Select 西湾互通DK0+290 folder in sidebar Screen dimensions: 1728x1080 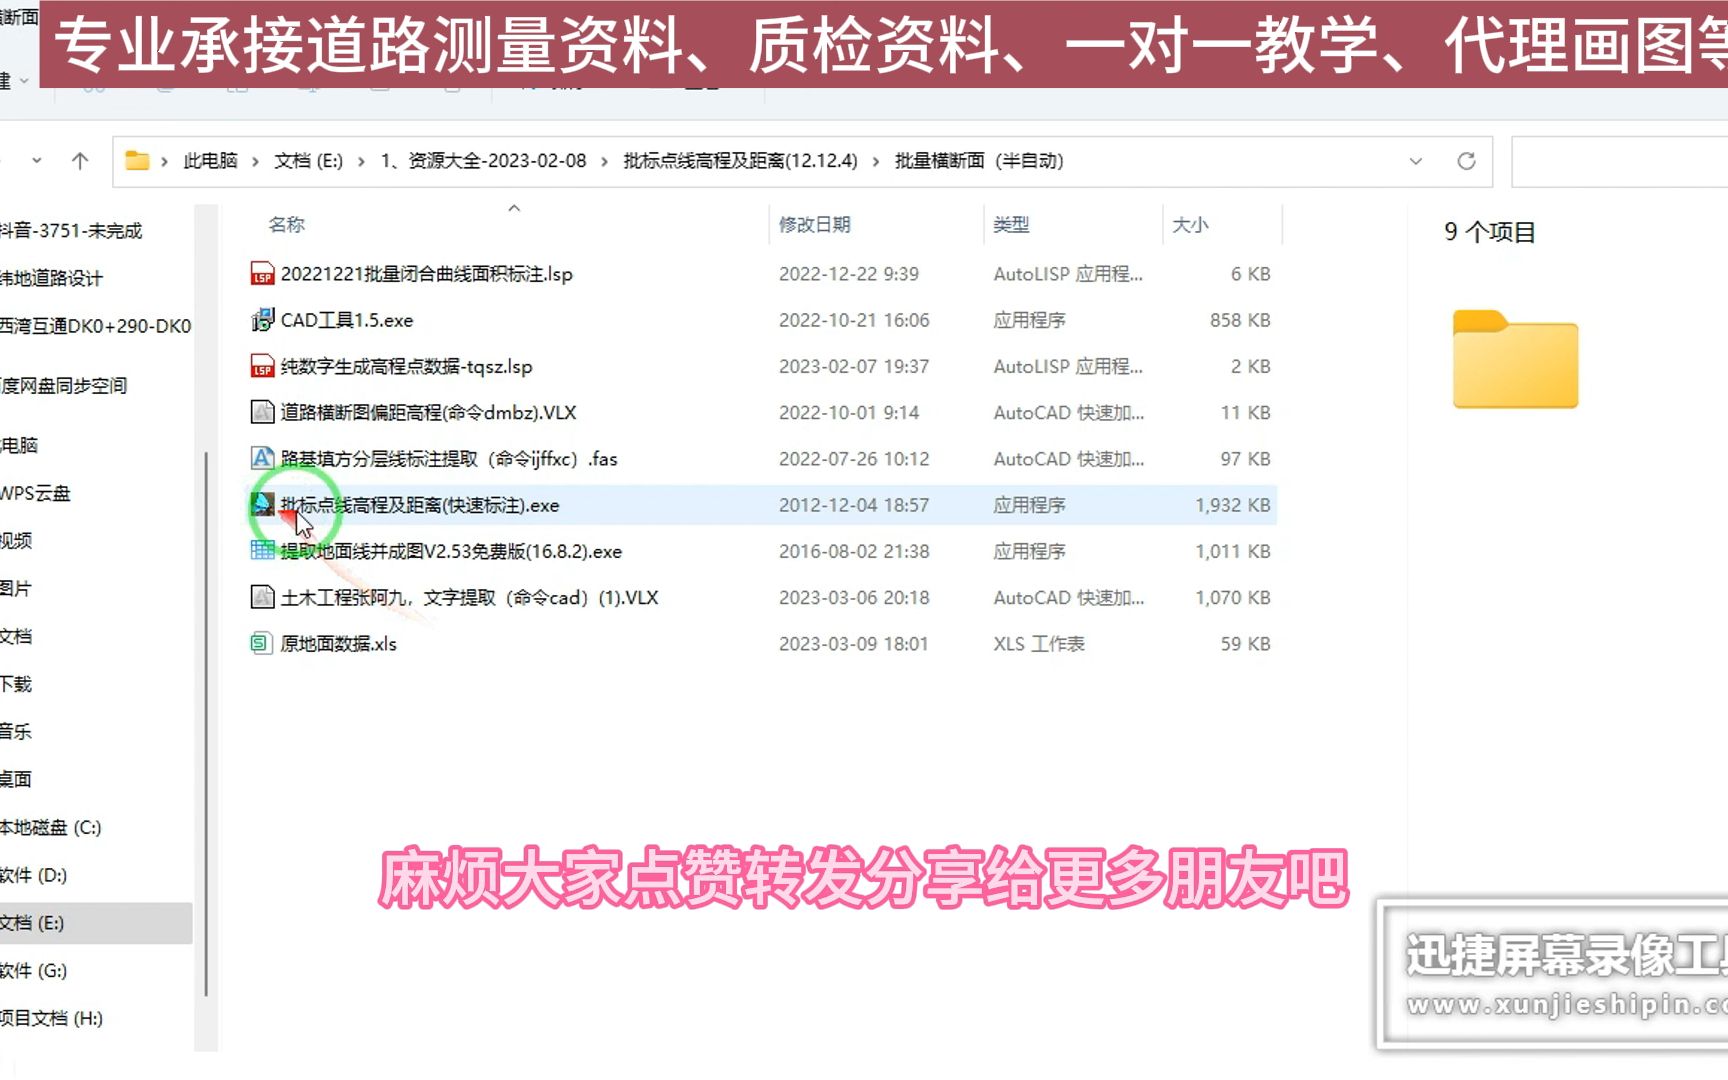[96, 326]
